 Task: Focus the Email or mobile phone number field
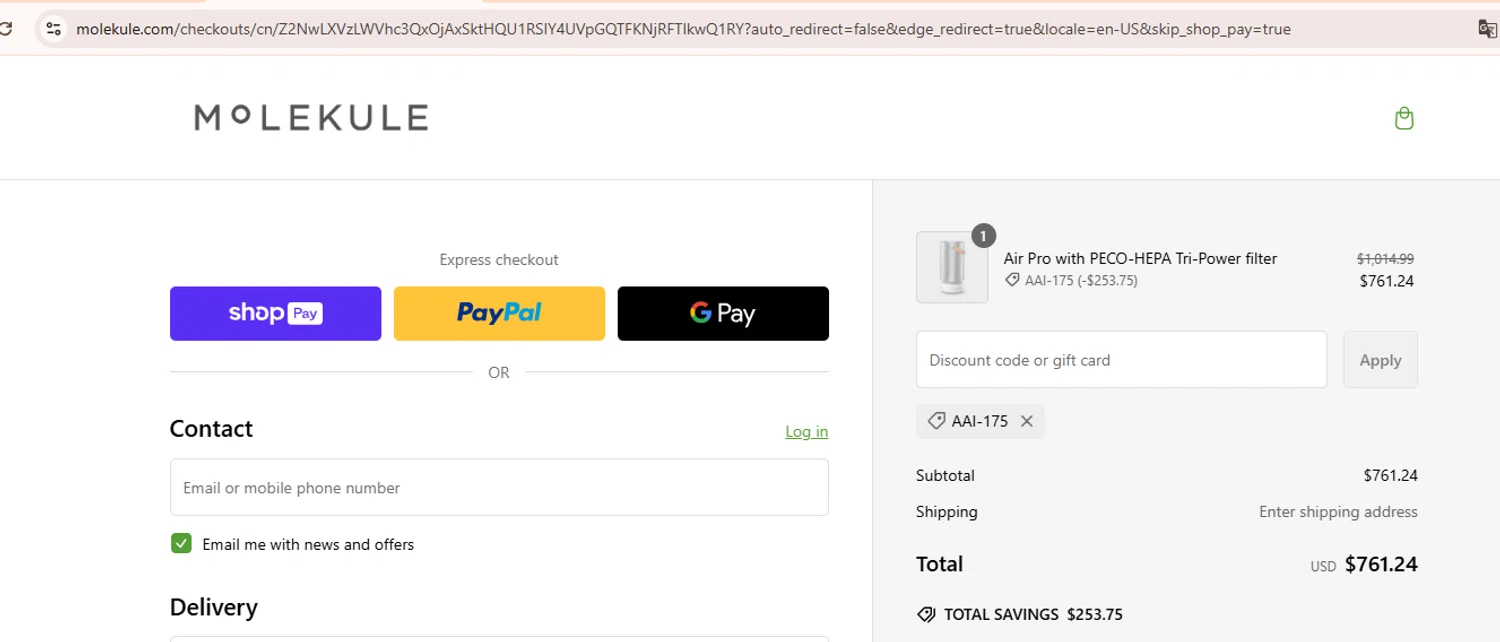499,487
